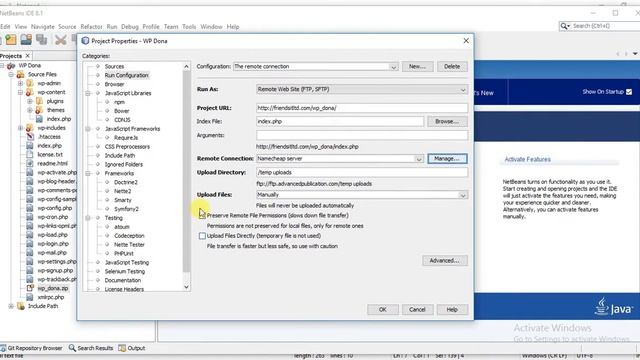640x360 pixels.
Task: Click the wp-config.php file icon
Action: 30,208
